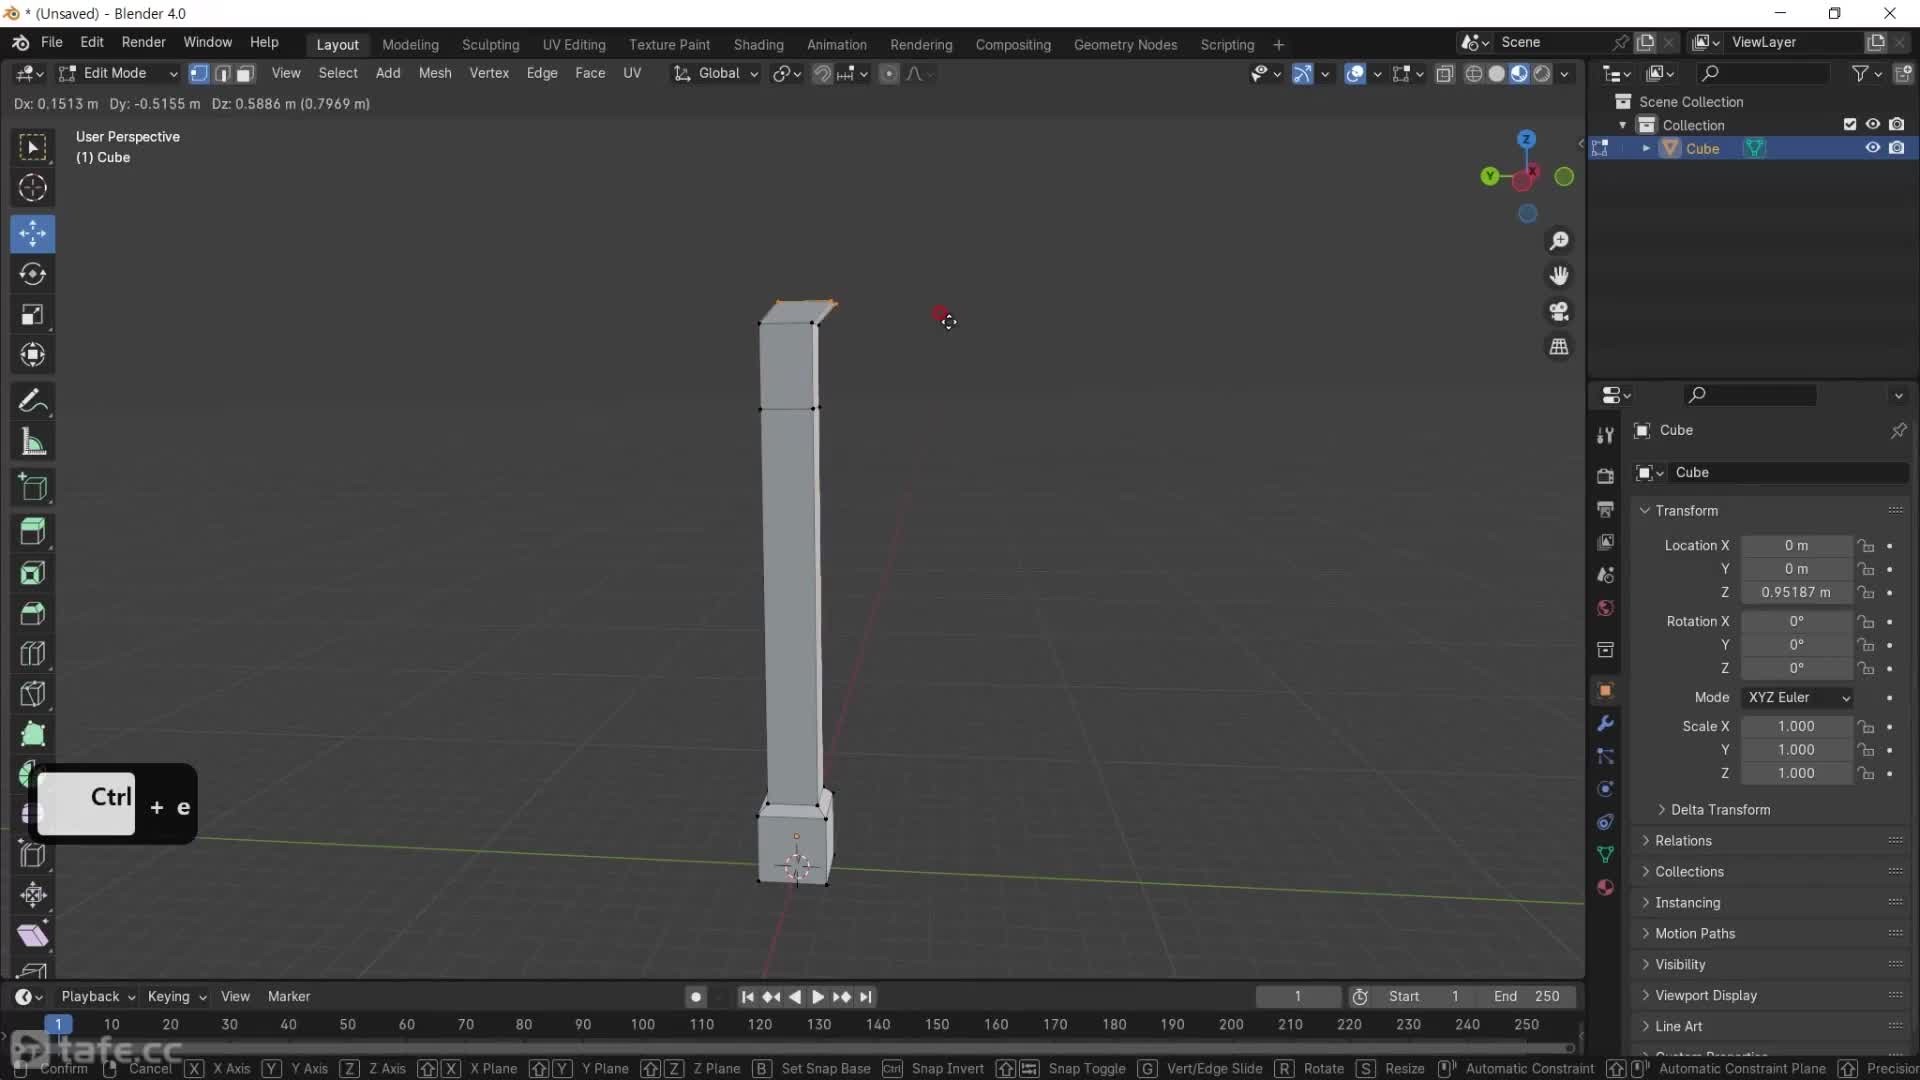Image resolution: width=1920 pixels, height=1080 pixels.
Task: Switch to the UV Editing workspace tab
Action: (573, 45)
